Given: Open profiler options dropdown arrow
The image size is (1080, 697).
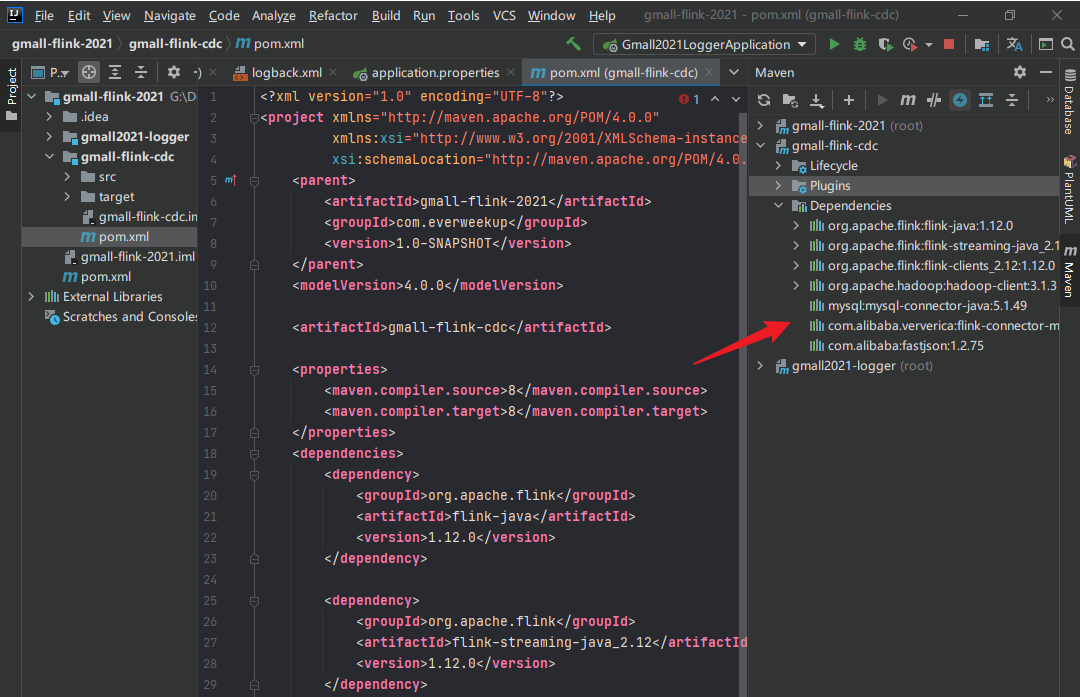Looking at the screenshot, I should coord(928,45).
